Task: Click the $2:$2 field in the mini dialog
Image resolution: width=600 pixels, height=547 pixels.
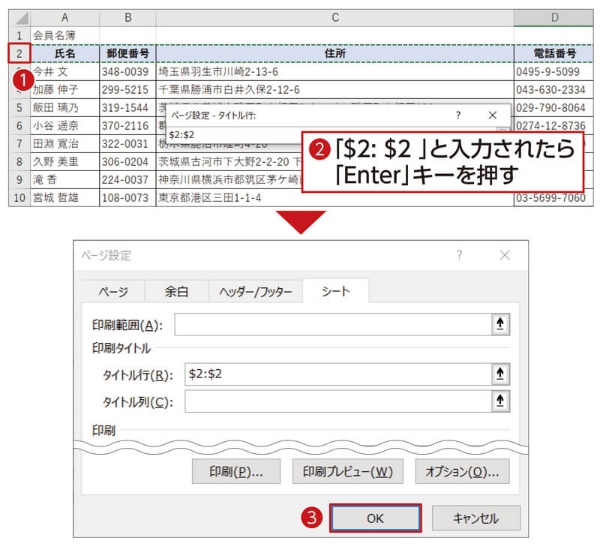Action: (234, 135)
